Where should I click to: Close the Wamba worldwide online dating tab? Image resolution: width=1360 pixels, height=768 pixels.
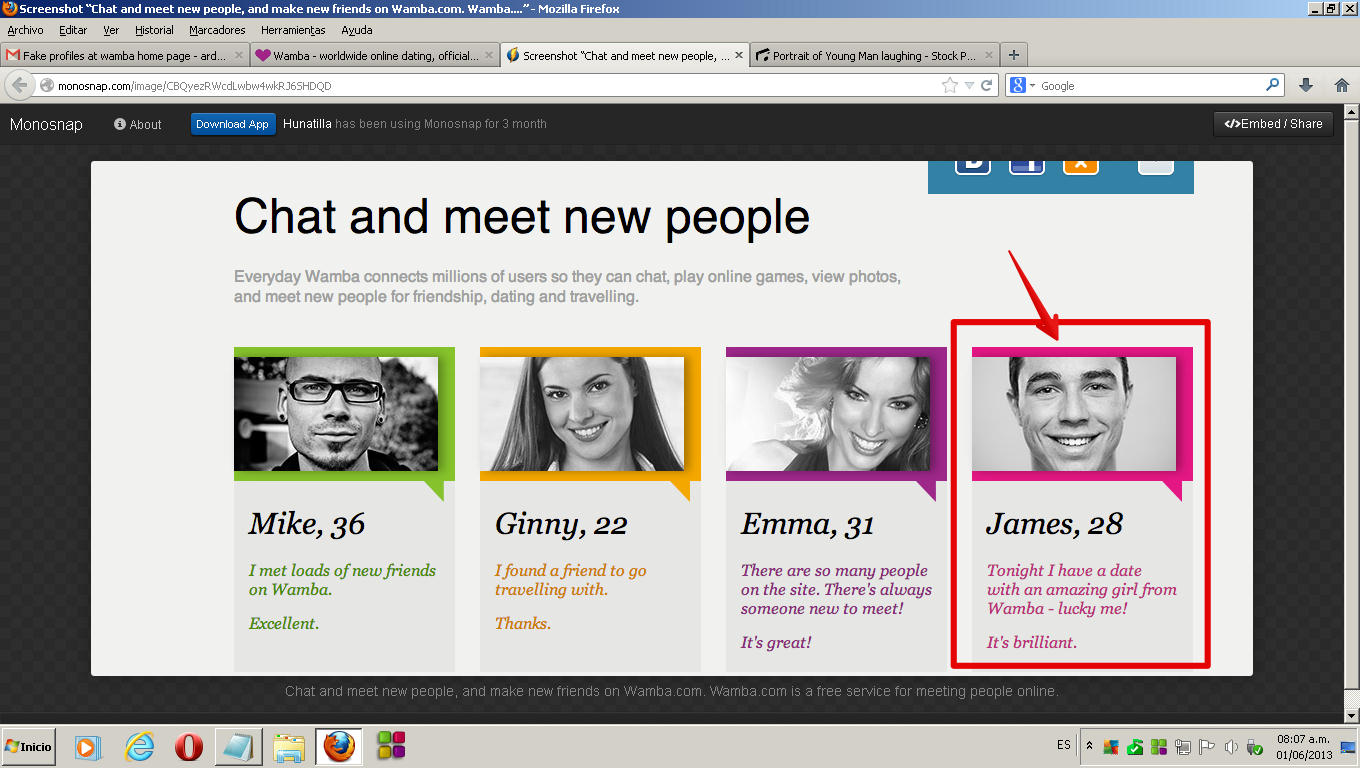point(488,56)
